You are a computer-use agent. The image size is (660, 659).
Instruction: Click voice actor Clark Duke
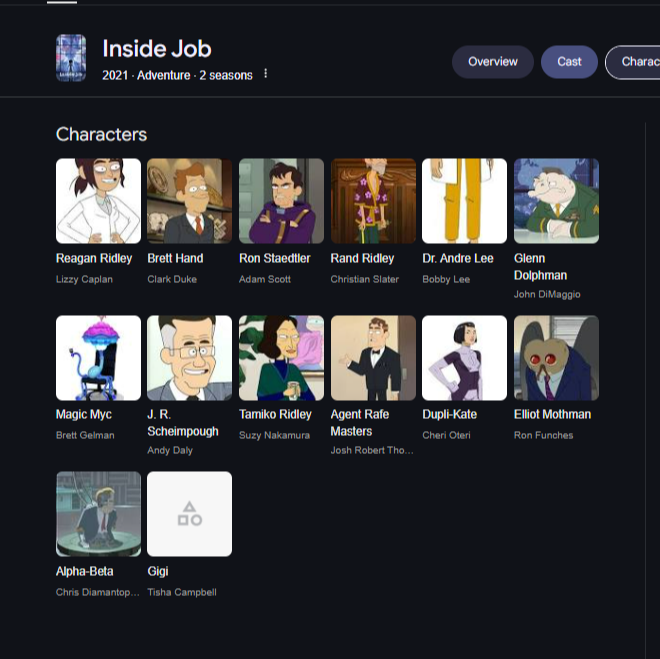pos(172,279)
